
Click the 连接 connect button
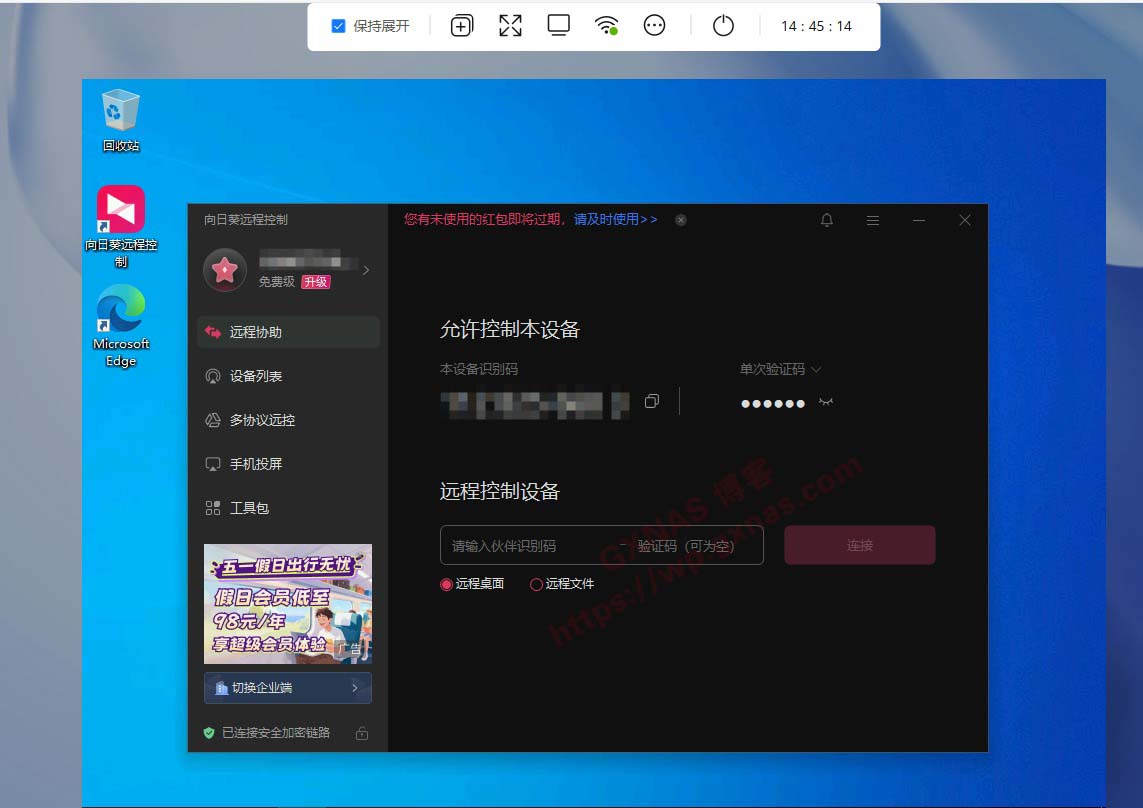click(x=859, y=545)
